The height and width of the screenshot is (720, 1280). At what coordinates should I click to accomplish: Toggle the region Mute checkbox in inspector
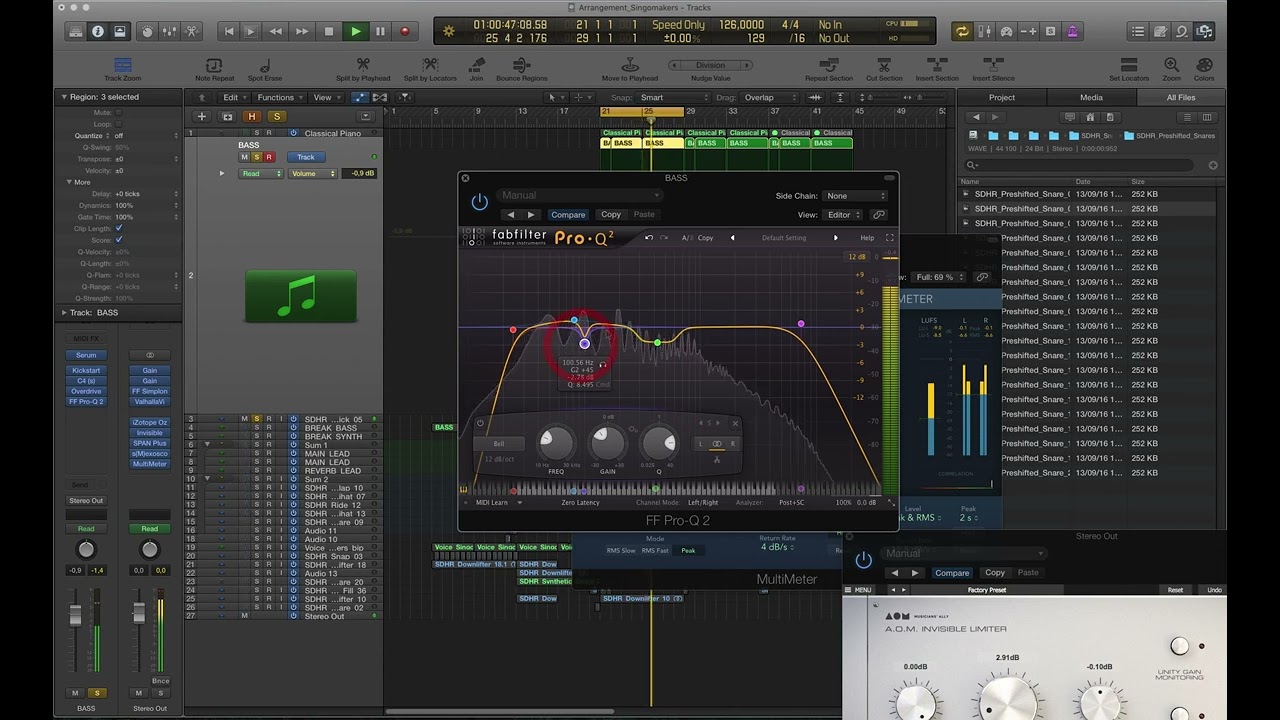coord(119,113)
